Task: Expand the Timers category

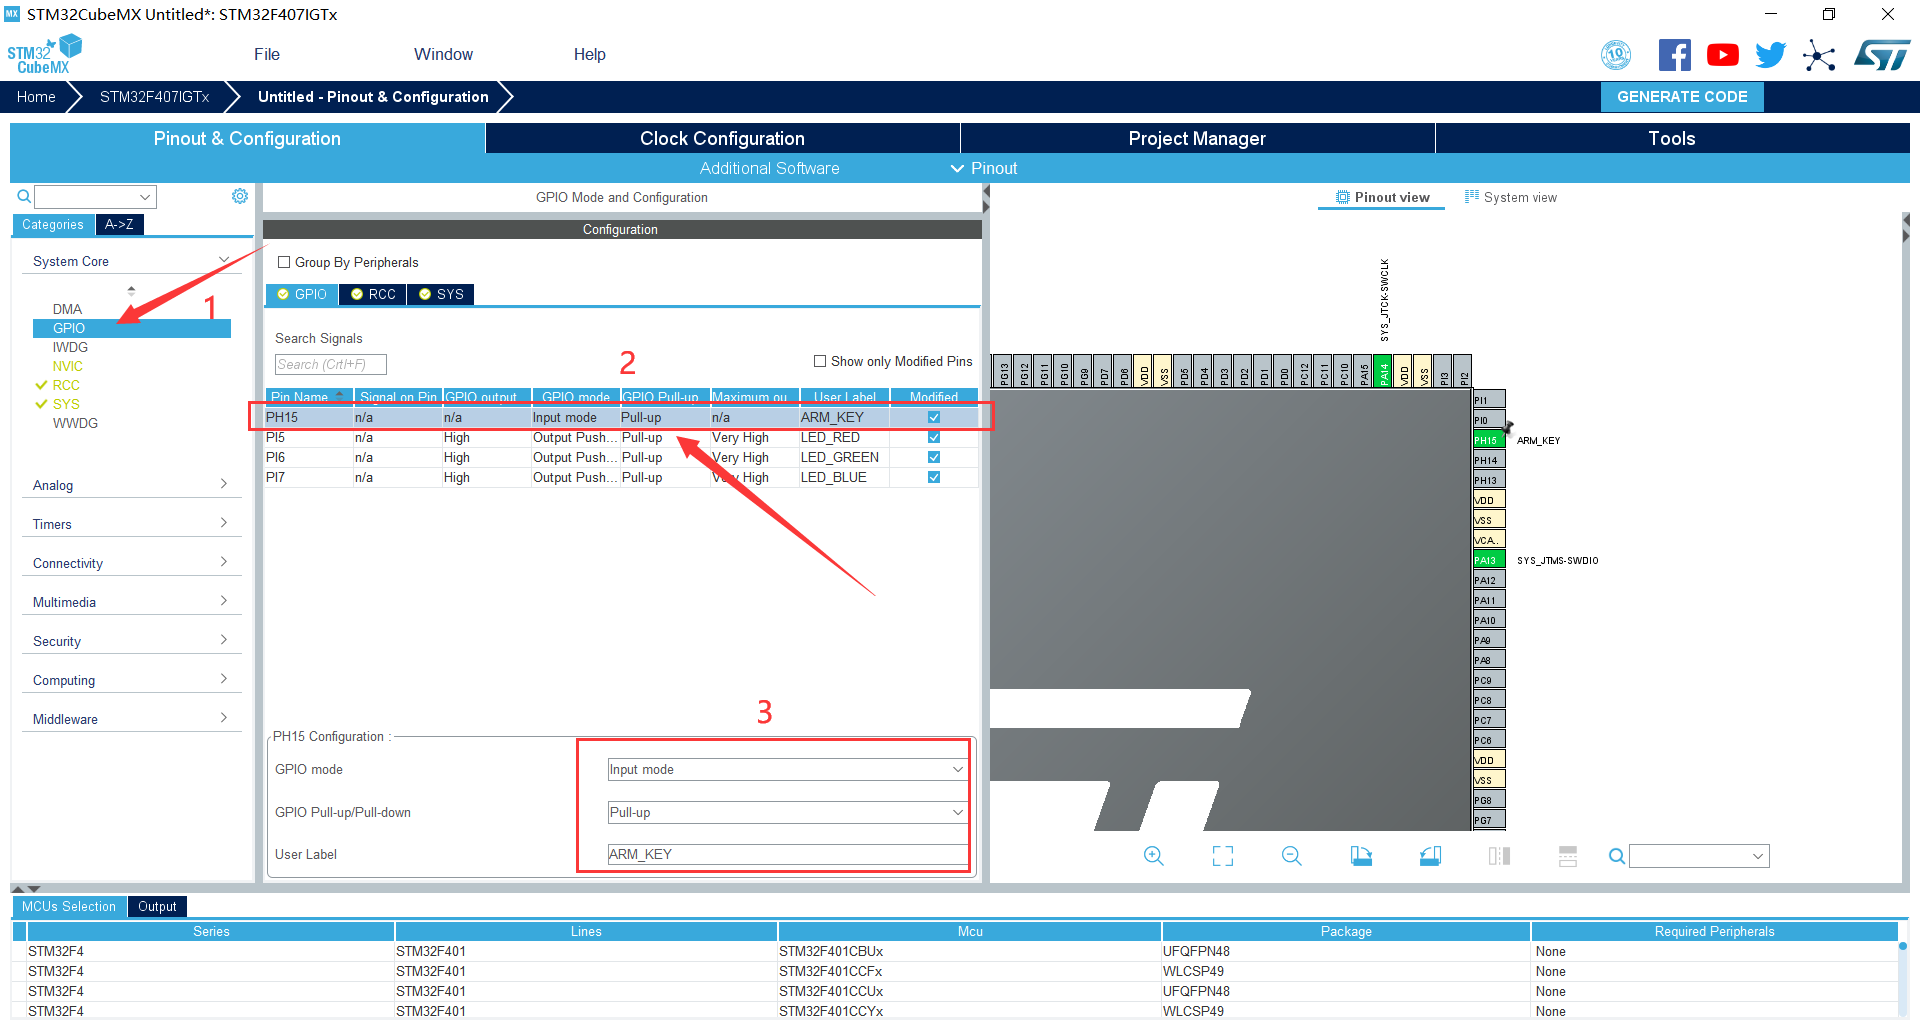Action: pos(130,524)
